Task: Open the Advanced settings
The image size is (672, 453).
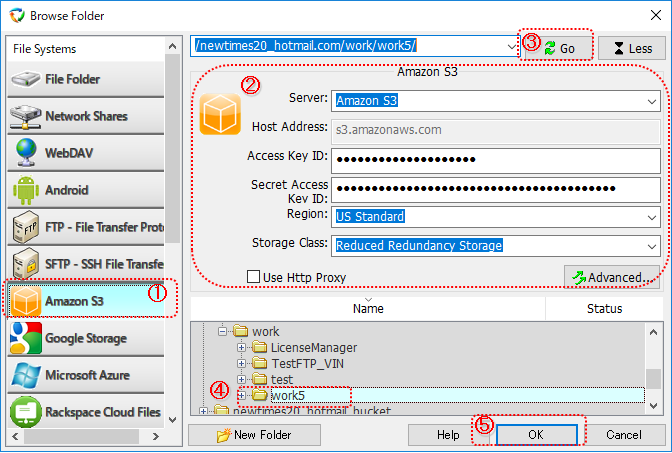Action: 612,277
